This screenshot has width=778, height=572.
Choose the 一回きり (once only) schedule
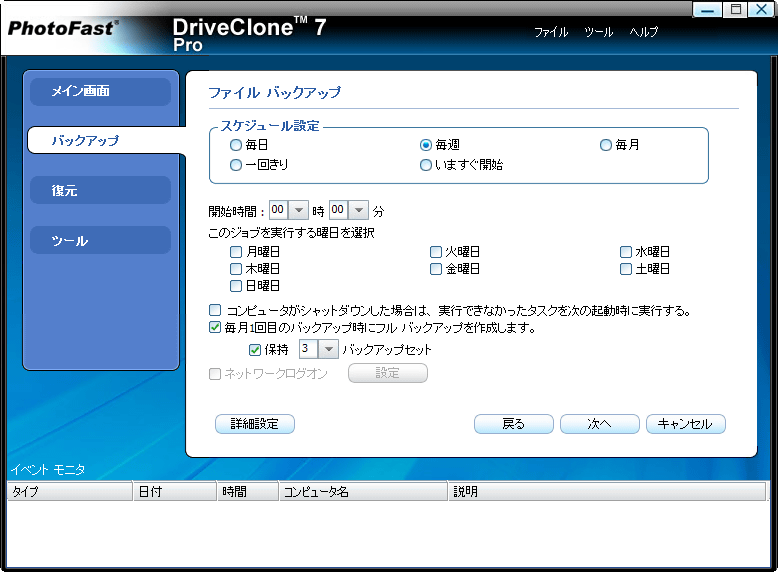click(236, 165)
